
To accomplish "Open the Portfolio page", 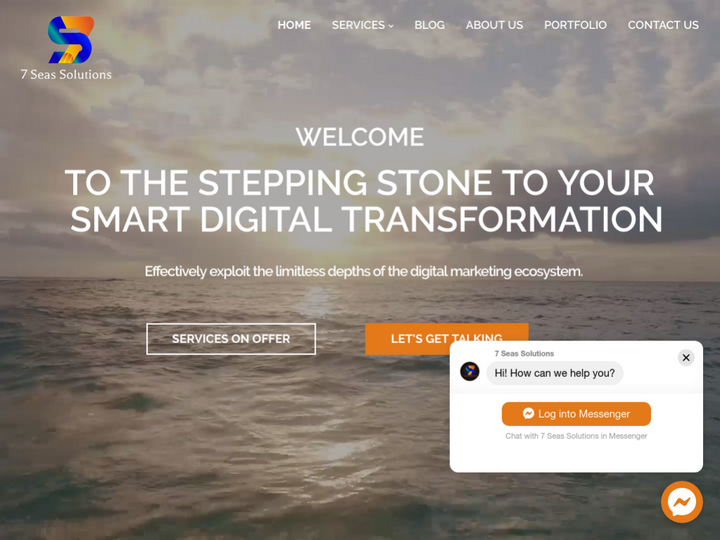I will point(575,25).
